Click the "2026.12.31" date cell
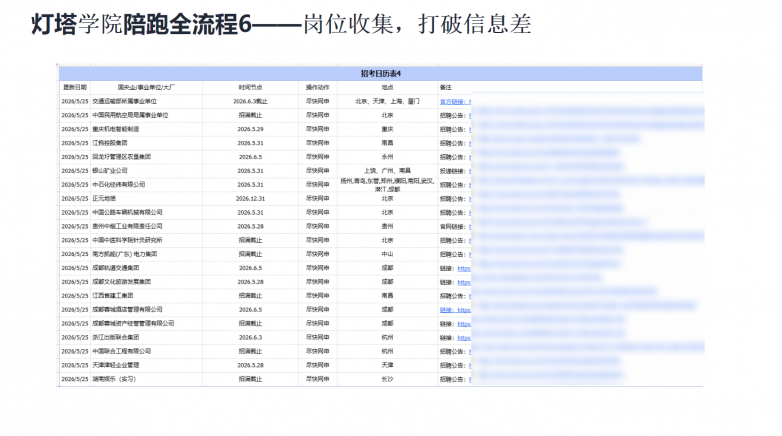The width and height of the screenshot is (782, 436). (x=250, y=199)
